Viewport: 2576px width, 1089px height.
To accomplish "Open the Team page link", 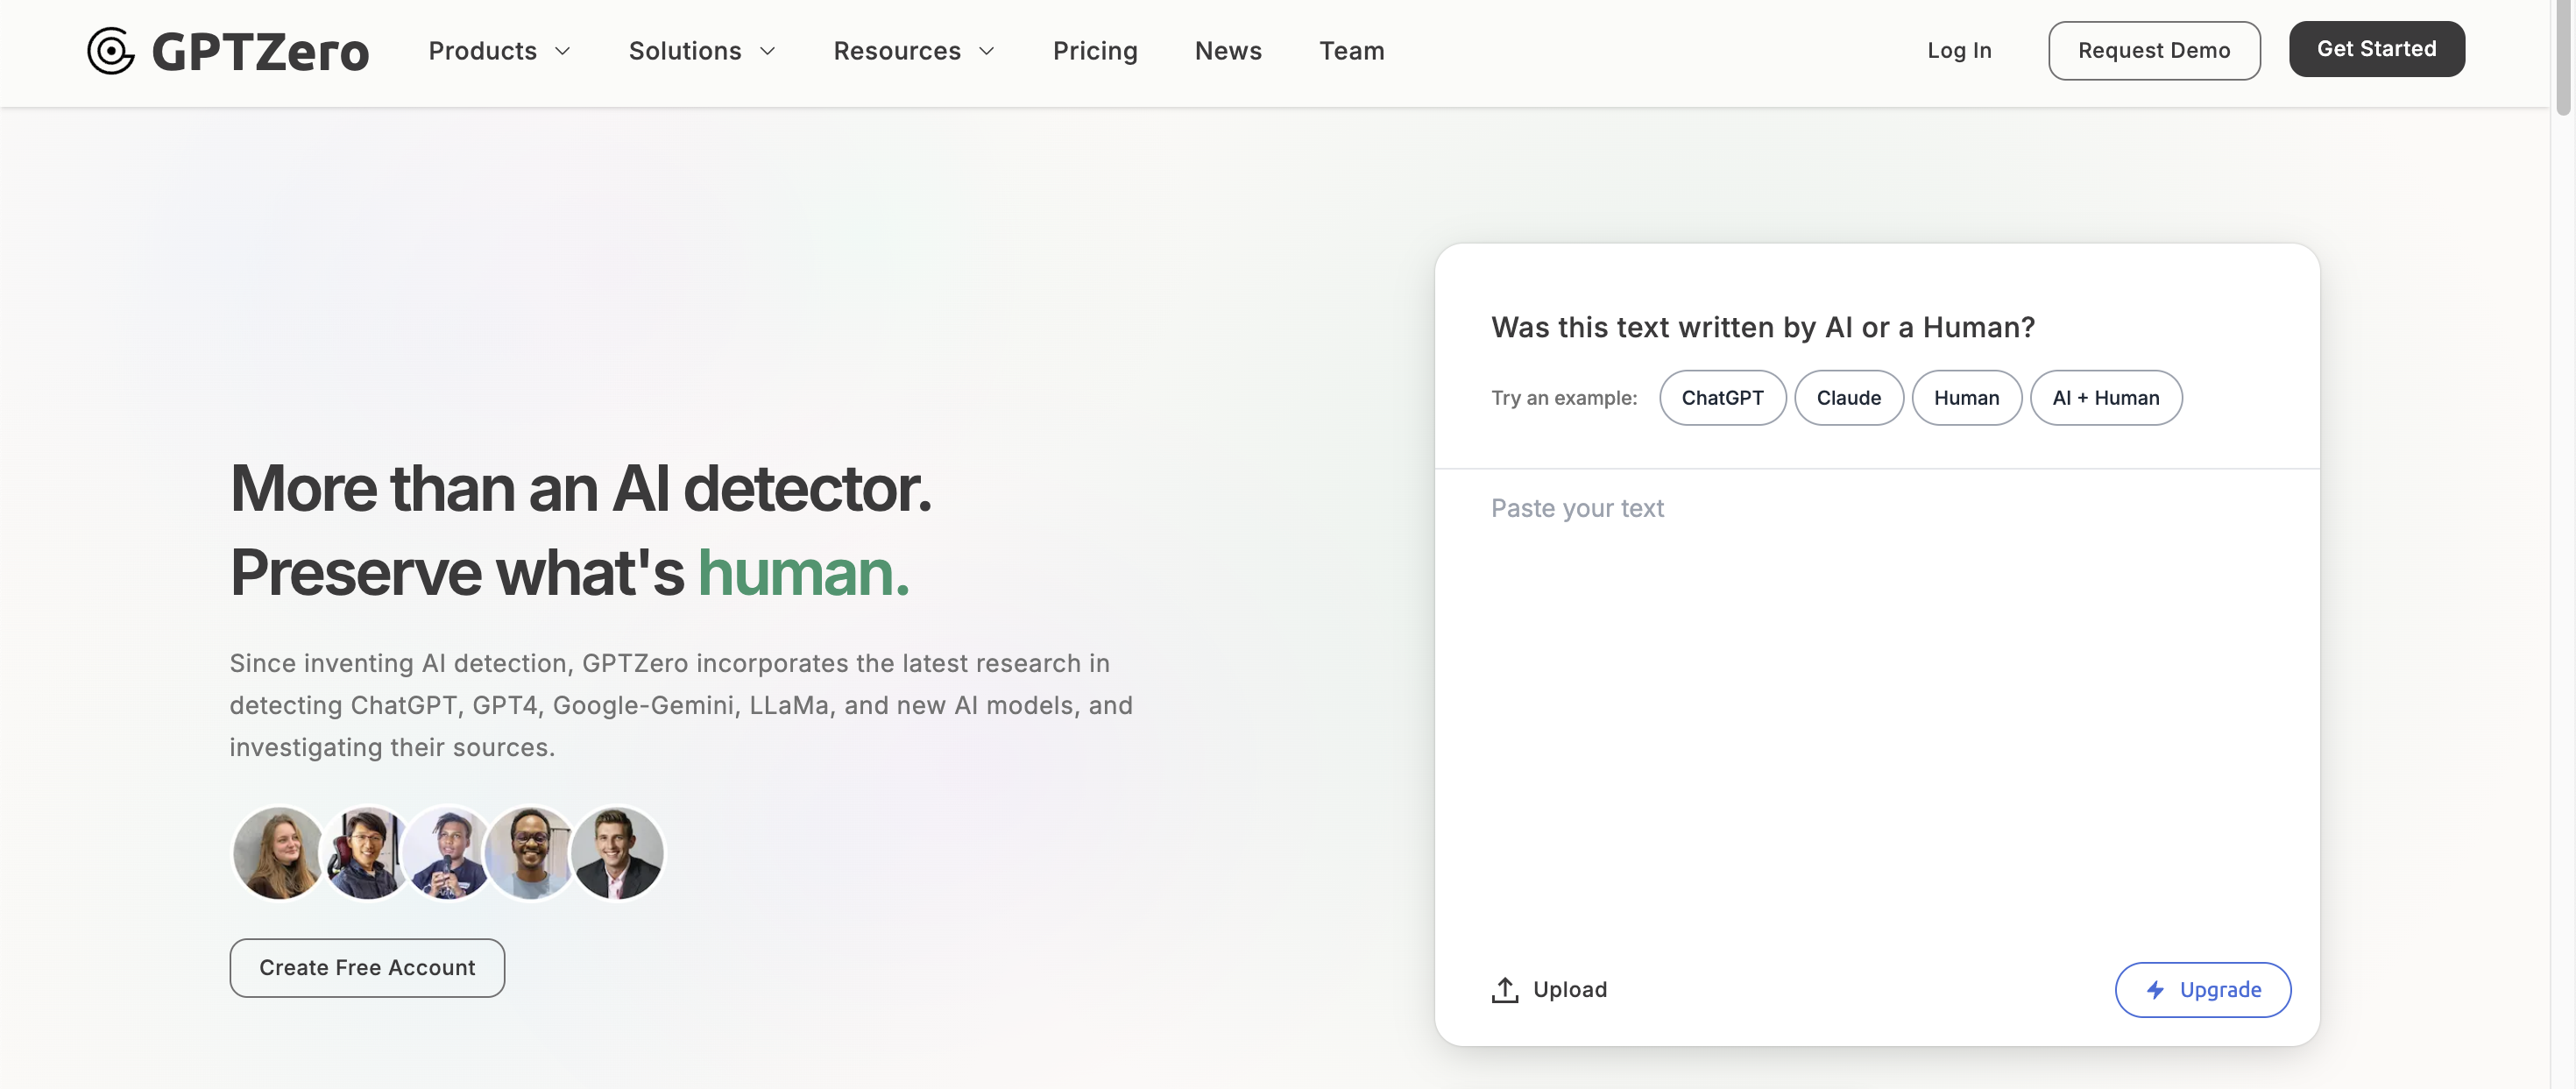I will [1351, 51].
